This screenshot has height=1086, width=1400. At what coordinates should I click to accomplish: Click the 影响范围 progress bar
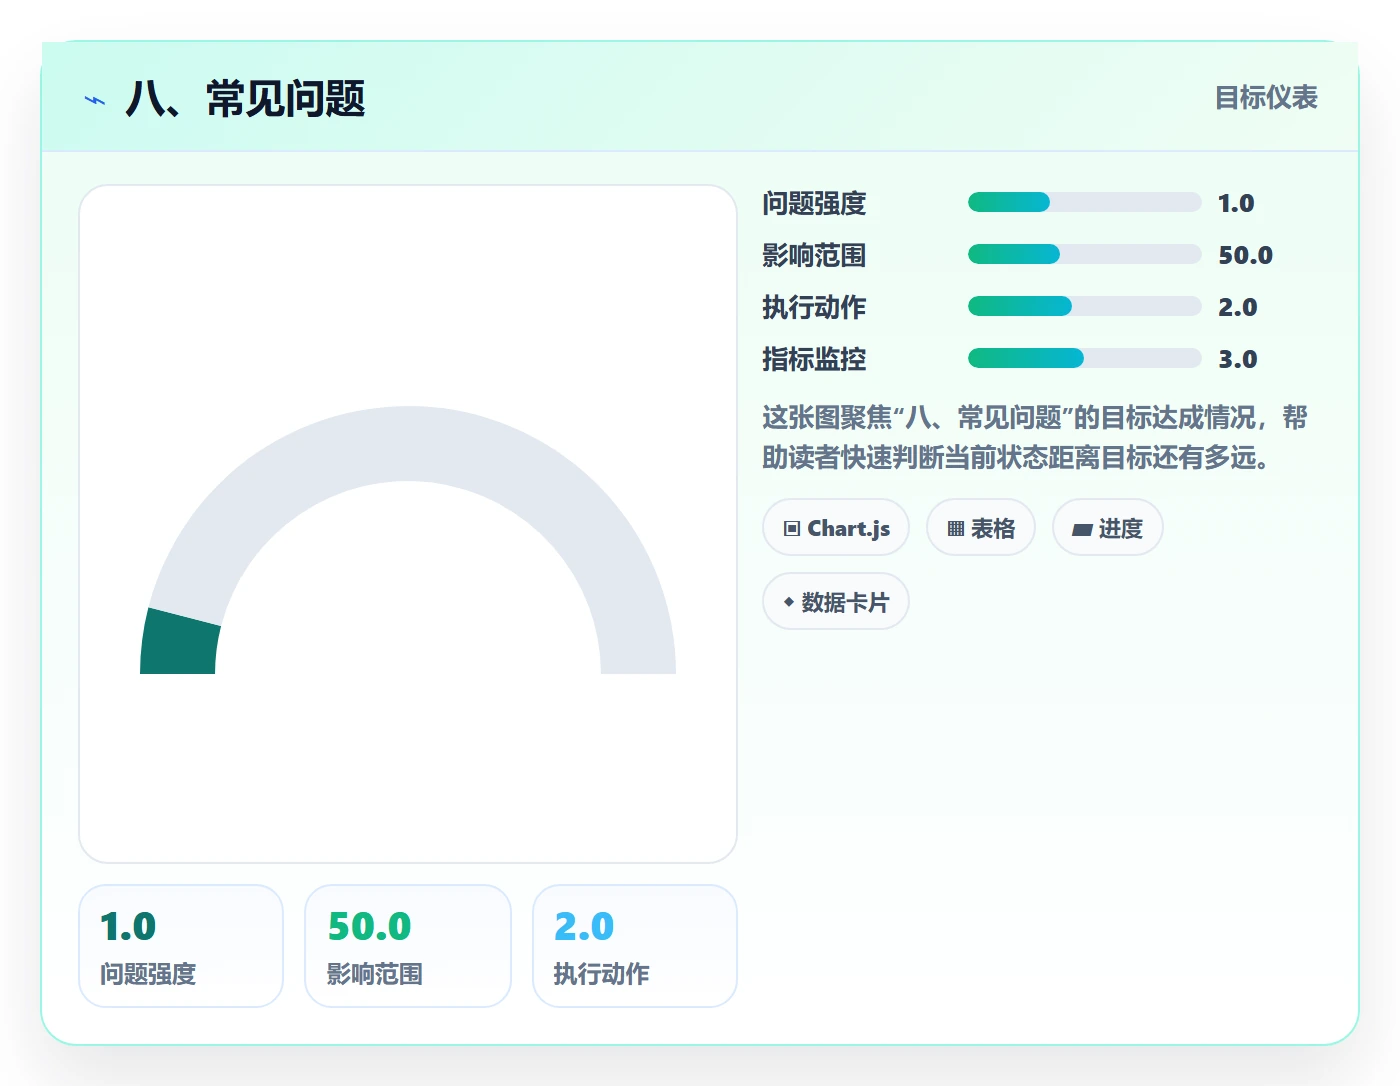(1084, 254)
